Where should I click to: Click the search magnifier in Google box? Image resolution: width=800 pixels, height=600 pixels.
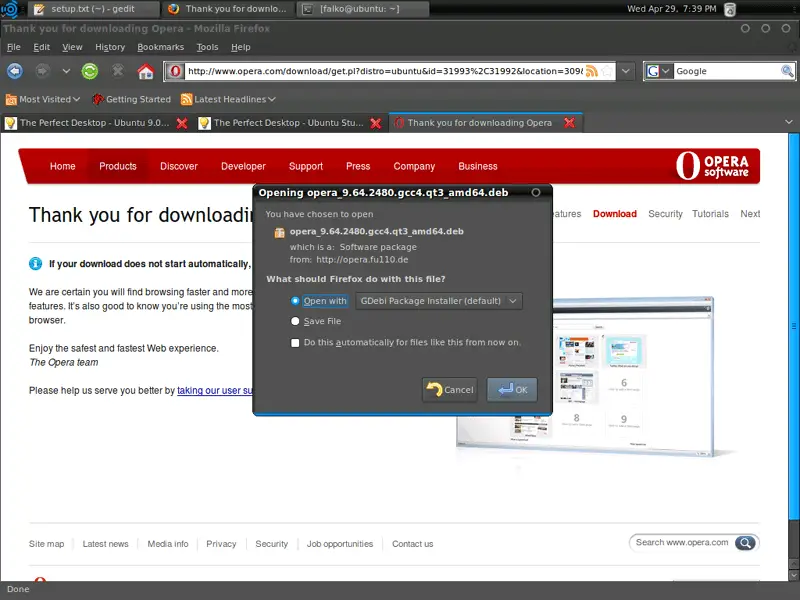pyautogui.click(x=787, y=71)
